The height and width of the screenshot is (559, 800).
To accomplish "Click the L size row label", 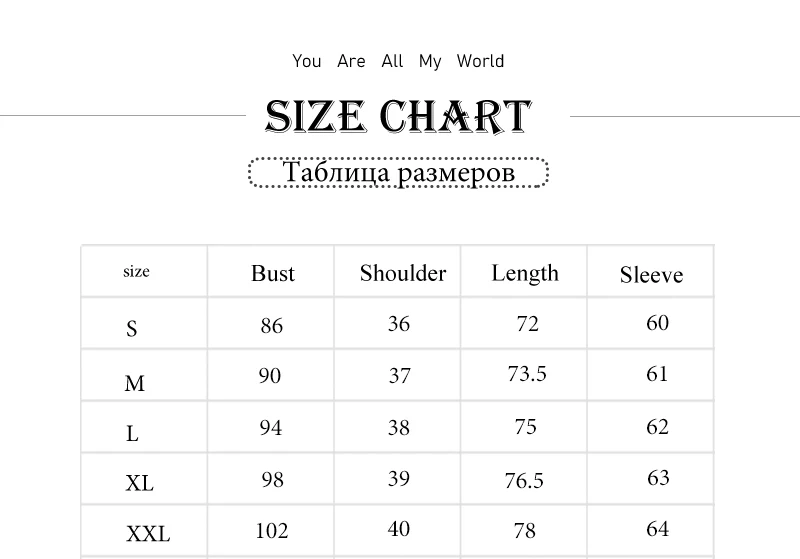I will click(132, 434).
